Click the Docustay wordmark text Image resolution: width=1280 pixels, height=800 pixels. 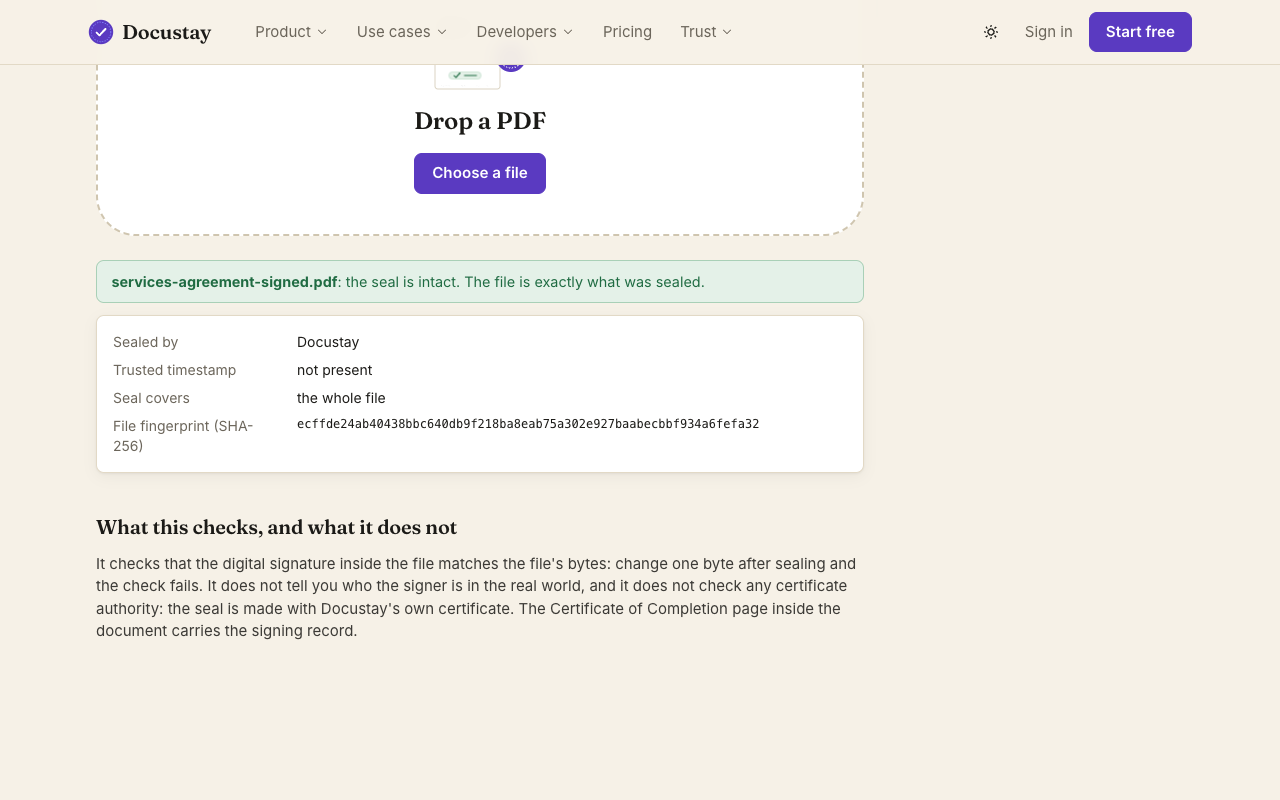click(166, 33)
